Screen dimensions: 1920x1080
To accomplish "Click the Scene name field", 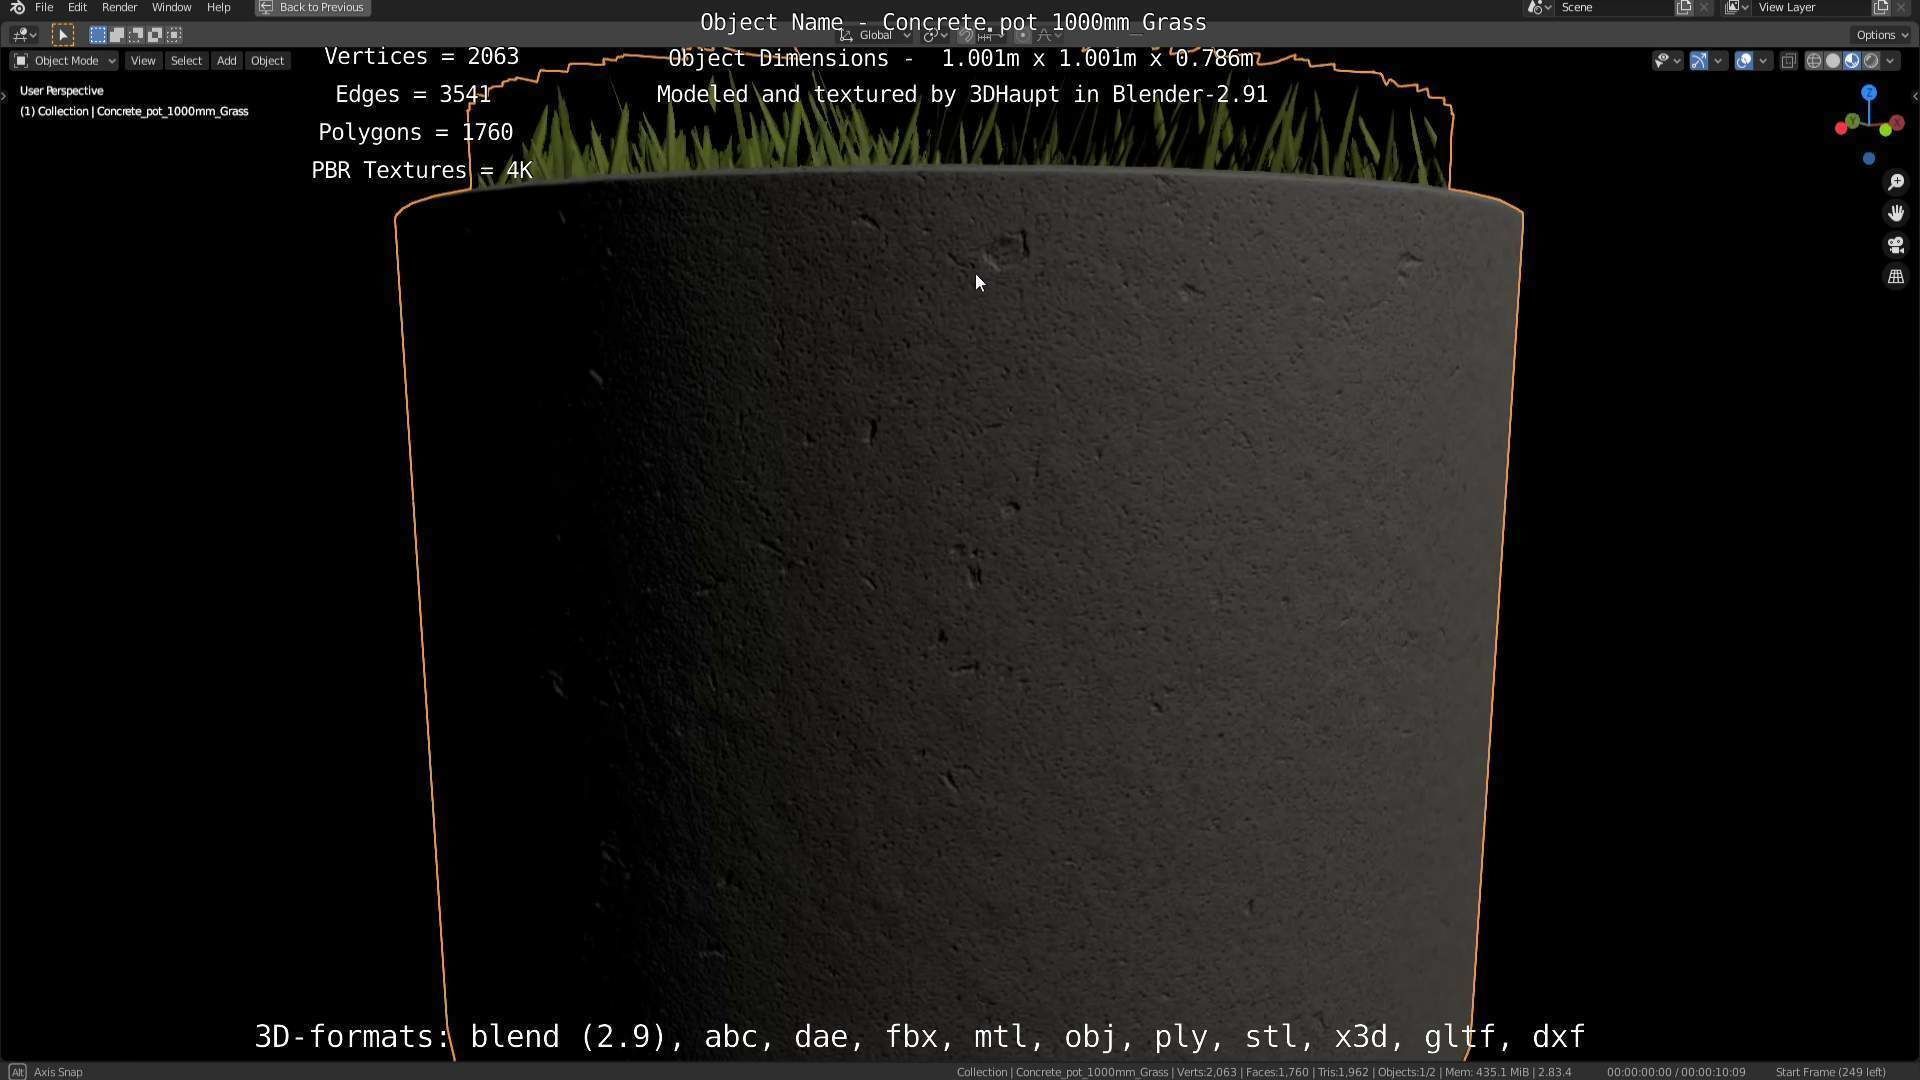I will pos(1615,7).
